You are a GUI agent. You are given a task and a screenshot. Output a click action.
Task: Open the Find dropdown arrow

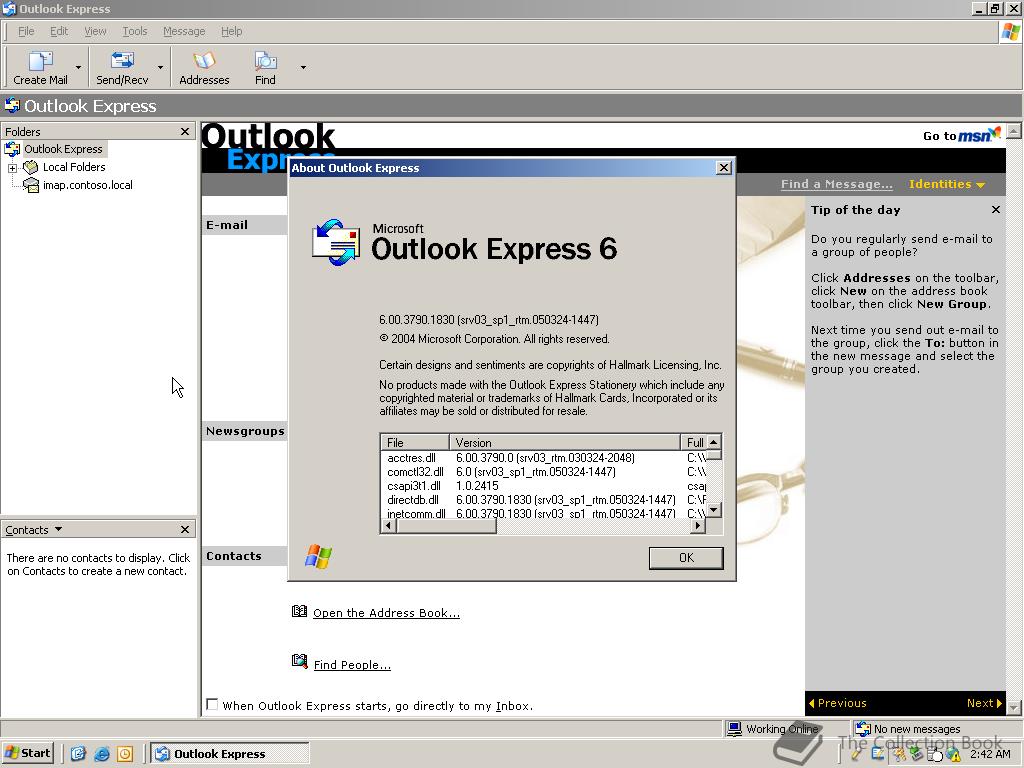[303, 67]
